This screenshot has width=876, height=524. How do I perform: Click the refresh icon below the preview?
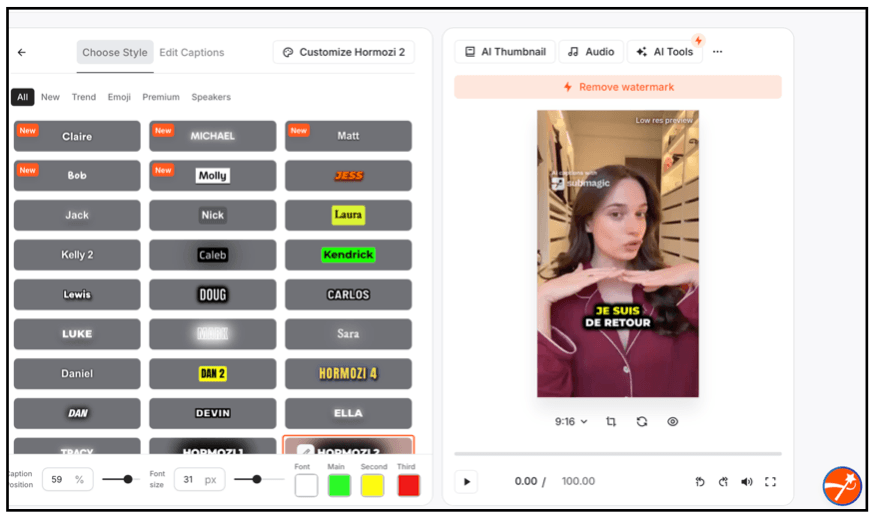[x=642, y=422]
